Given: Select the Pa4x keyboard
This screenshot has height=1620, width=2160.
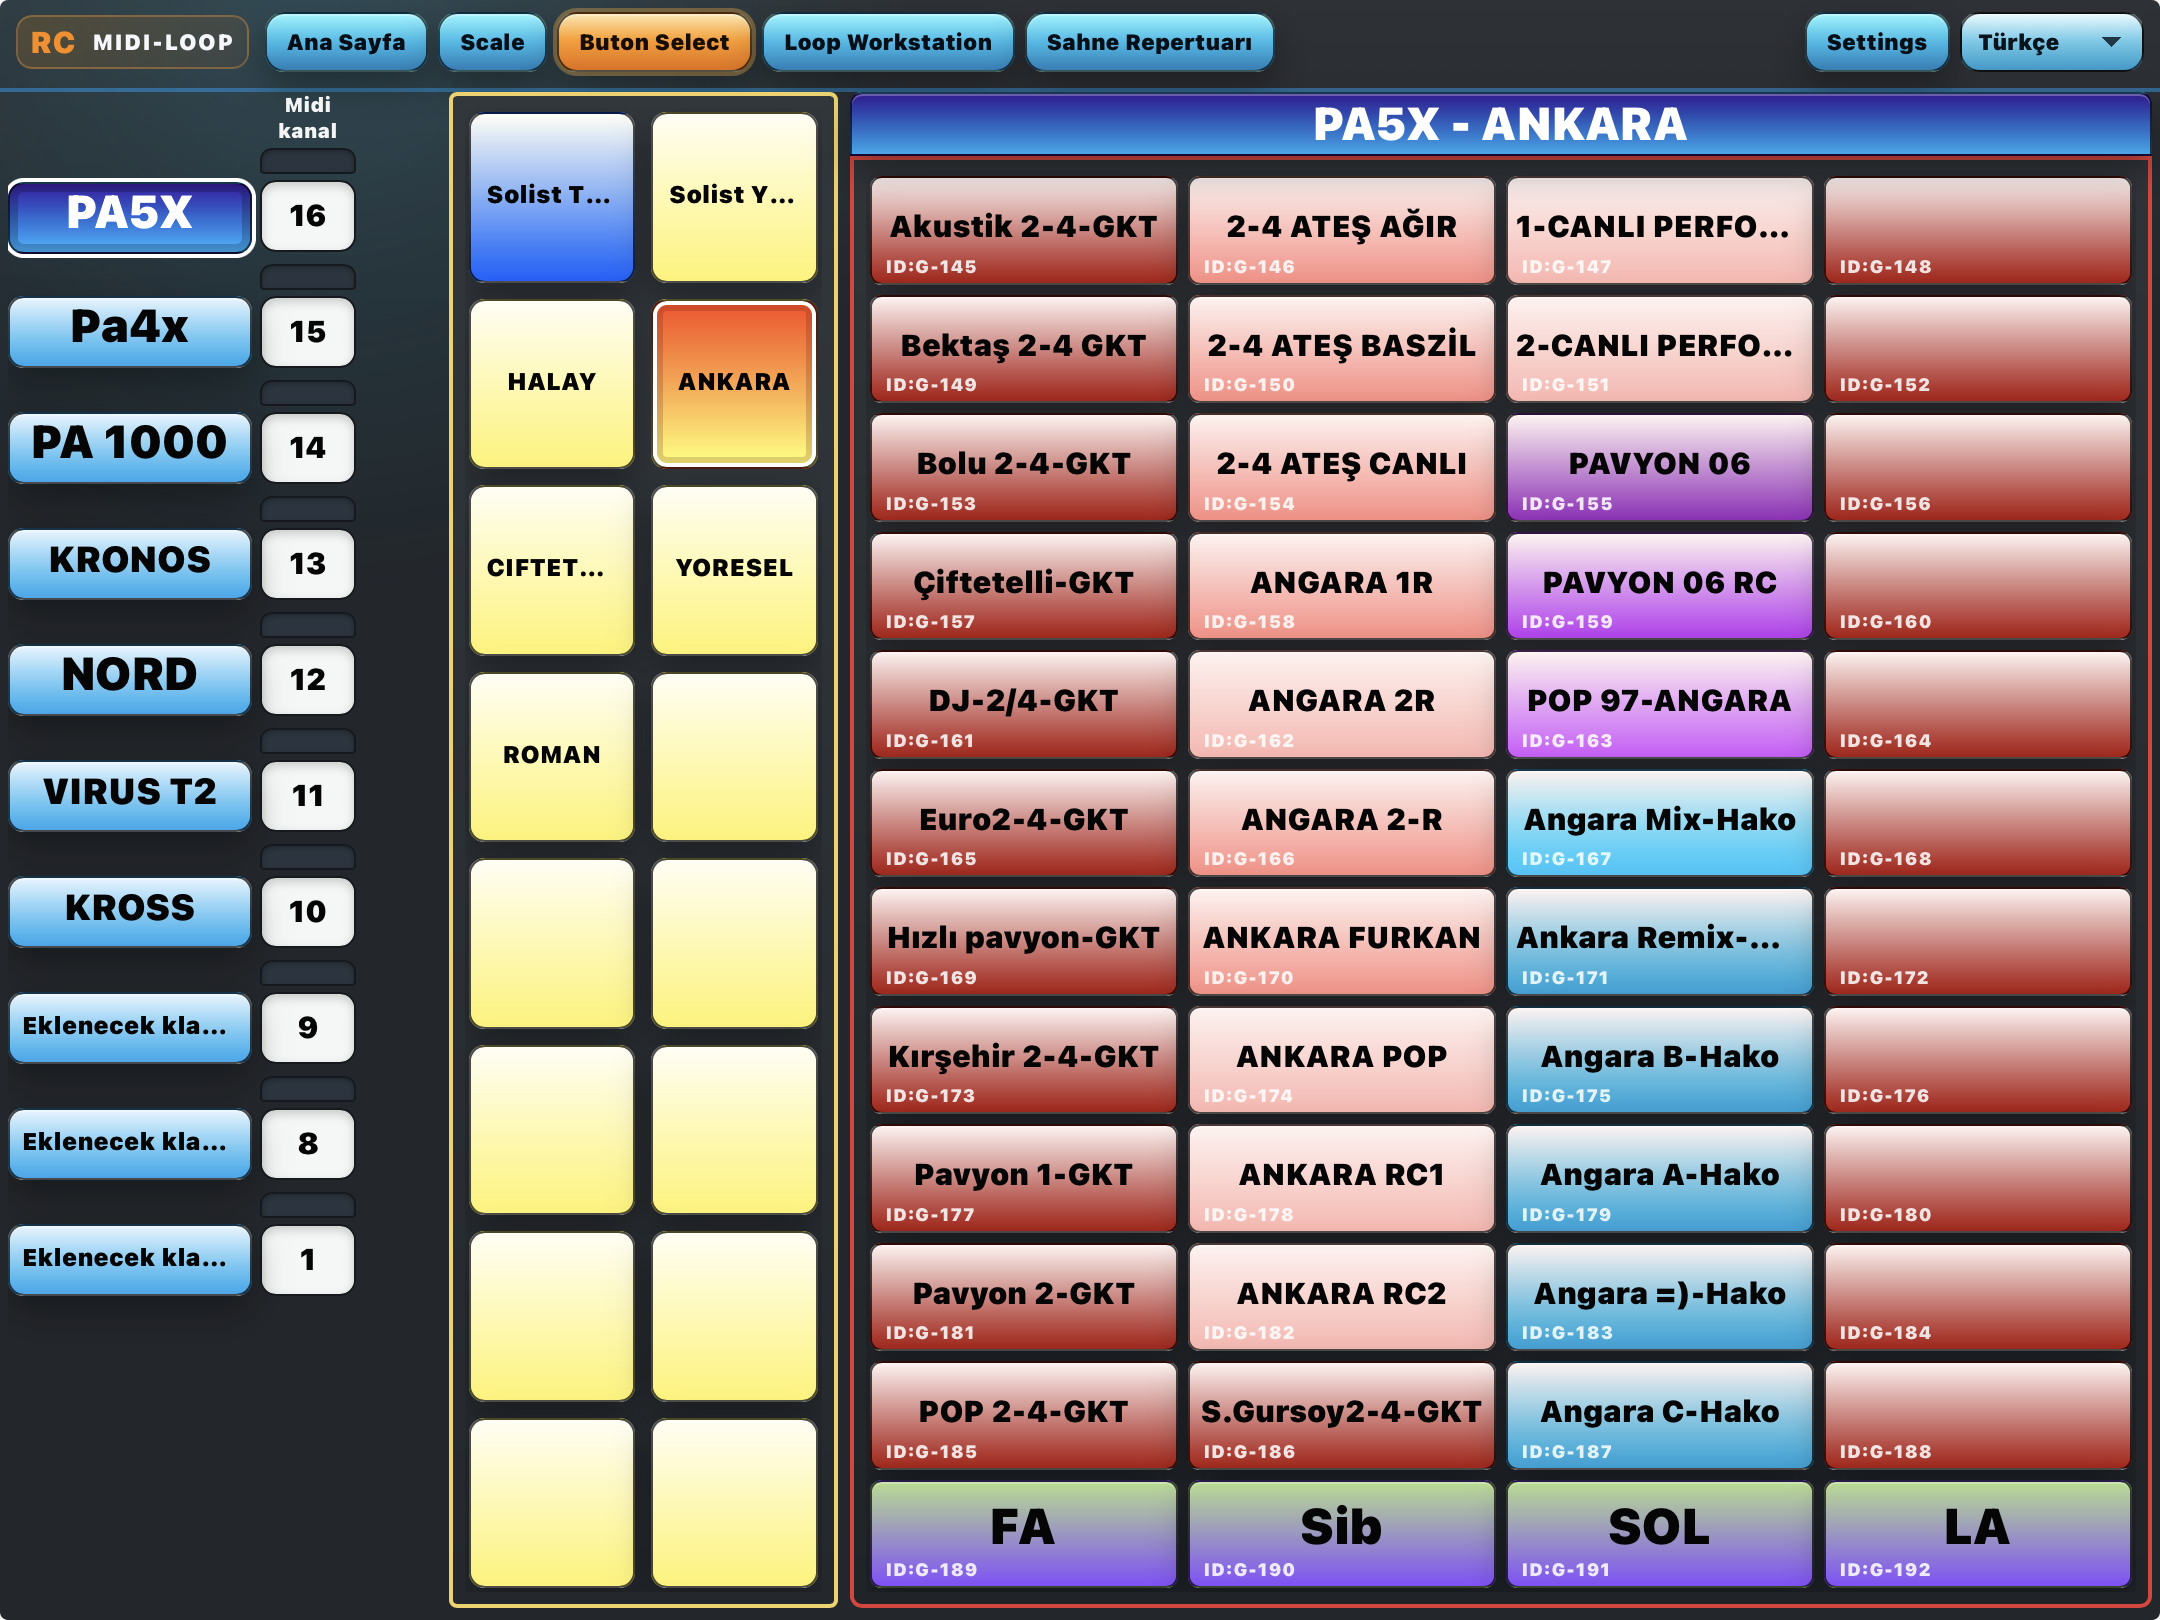Looking at the screenshot, I should (x=130, y=330).
